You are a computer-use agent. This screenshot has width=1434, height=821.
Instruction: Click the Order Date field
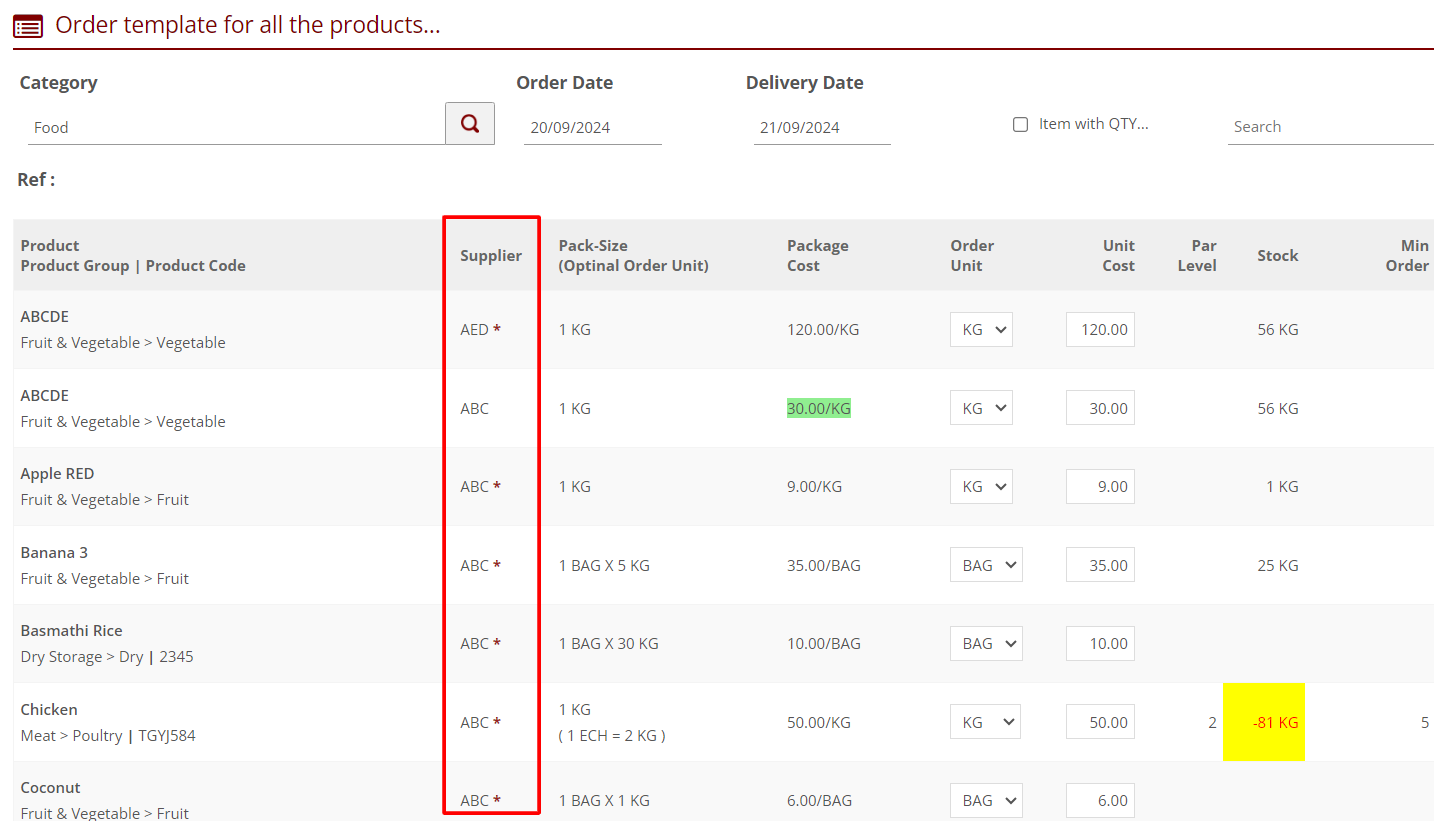coord(592,128)
